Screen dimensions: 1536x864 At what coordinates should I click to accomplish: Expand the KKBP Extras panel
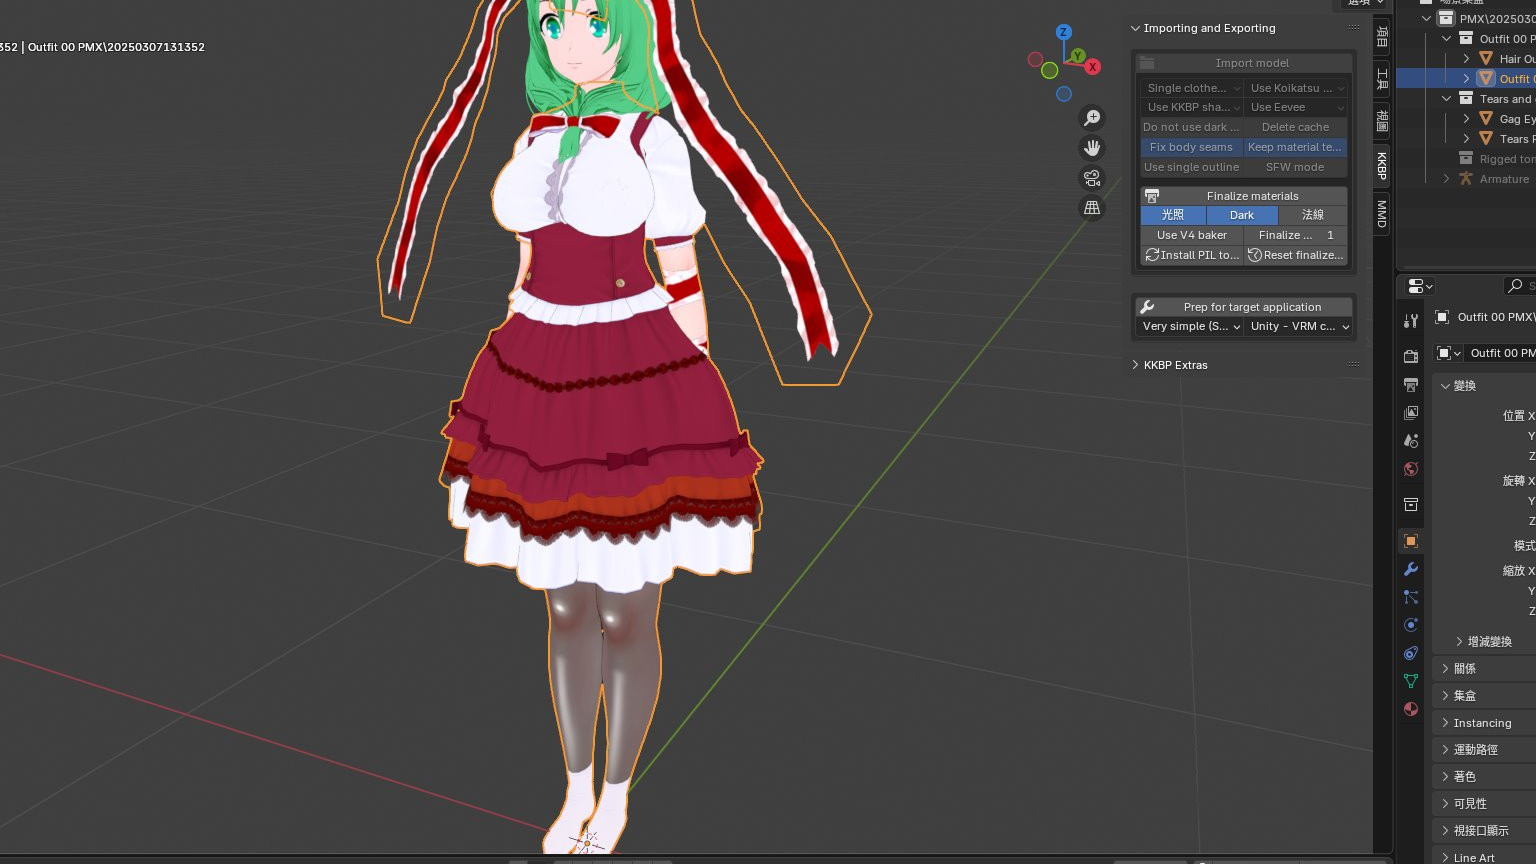point(1175,365)
